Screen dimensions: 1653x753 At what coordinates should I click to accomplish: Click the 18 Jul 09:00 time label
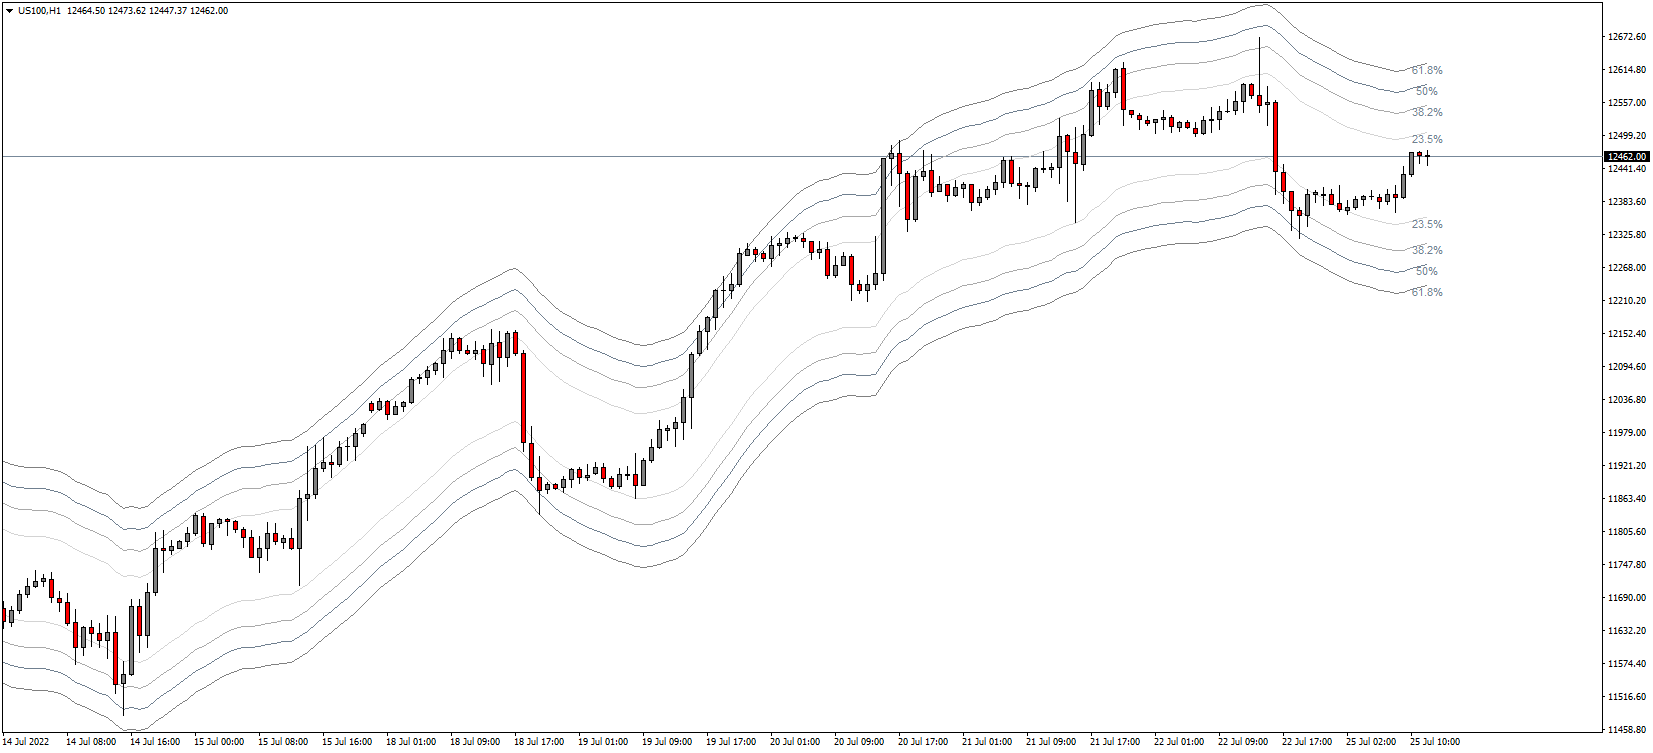point(475,742)
